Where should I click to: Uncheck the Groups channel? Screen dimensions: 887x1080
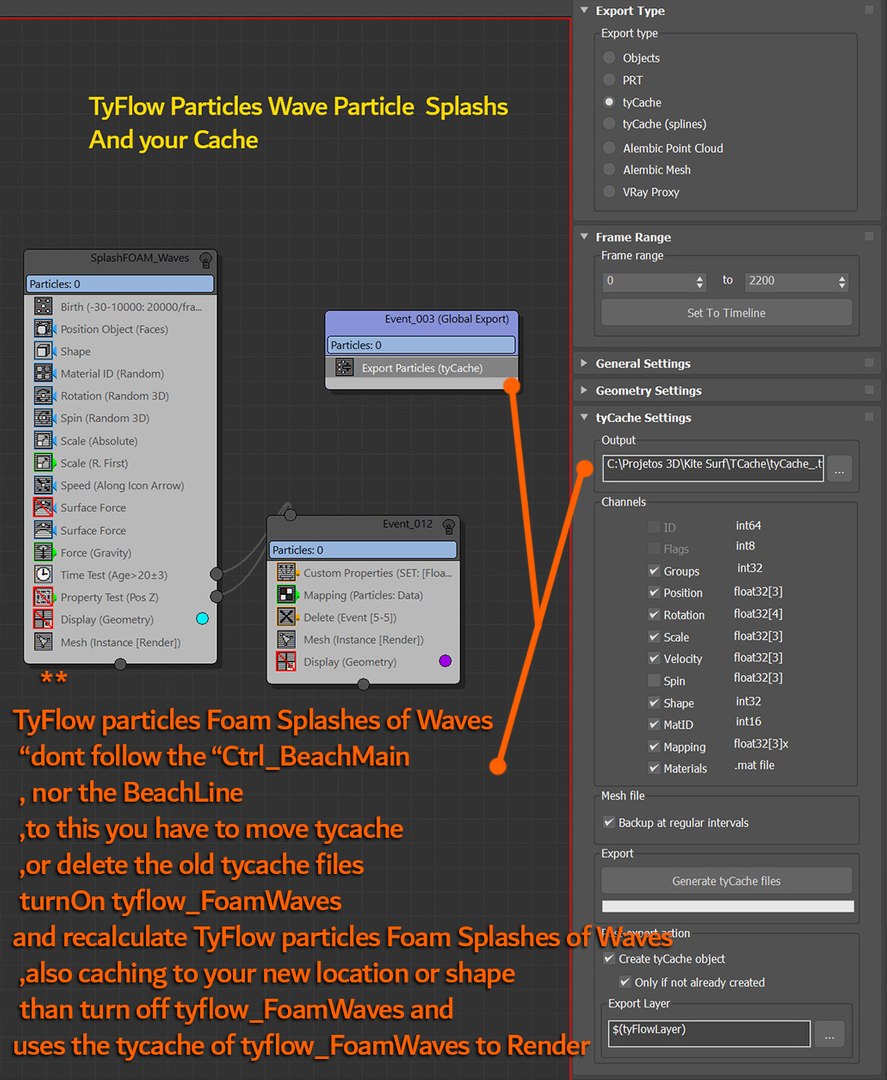tap(654, 570)
